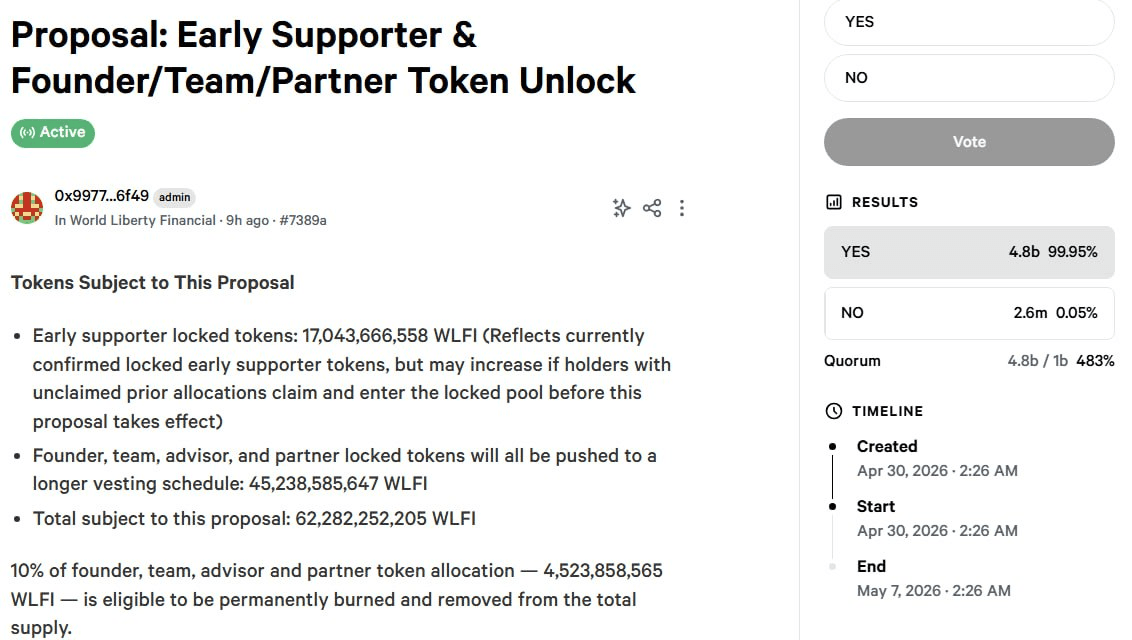Select the YES voting option

click(968, 22)
